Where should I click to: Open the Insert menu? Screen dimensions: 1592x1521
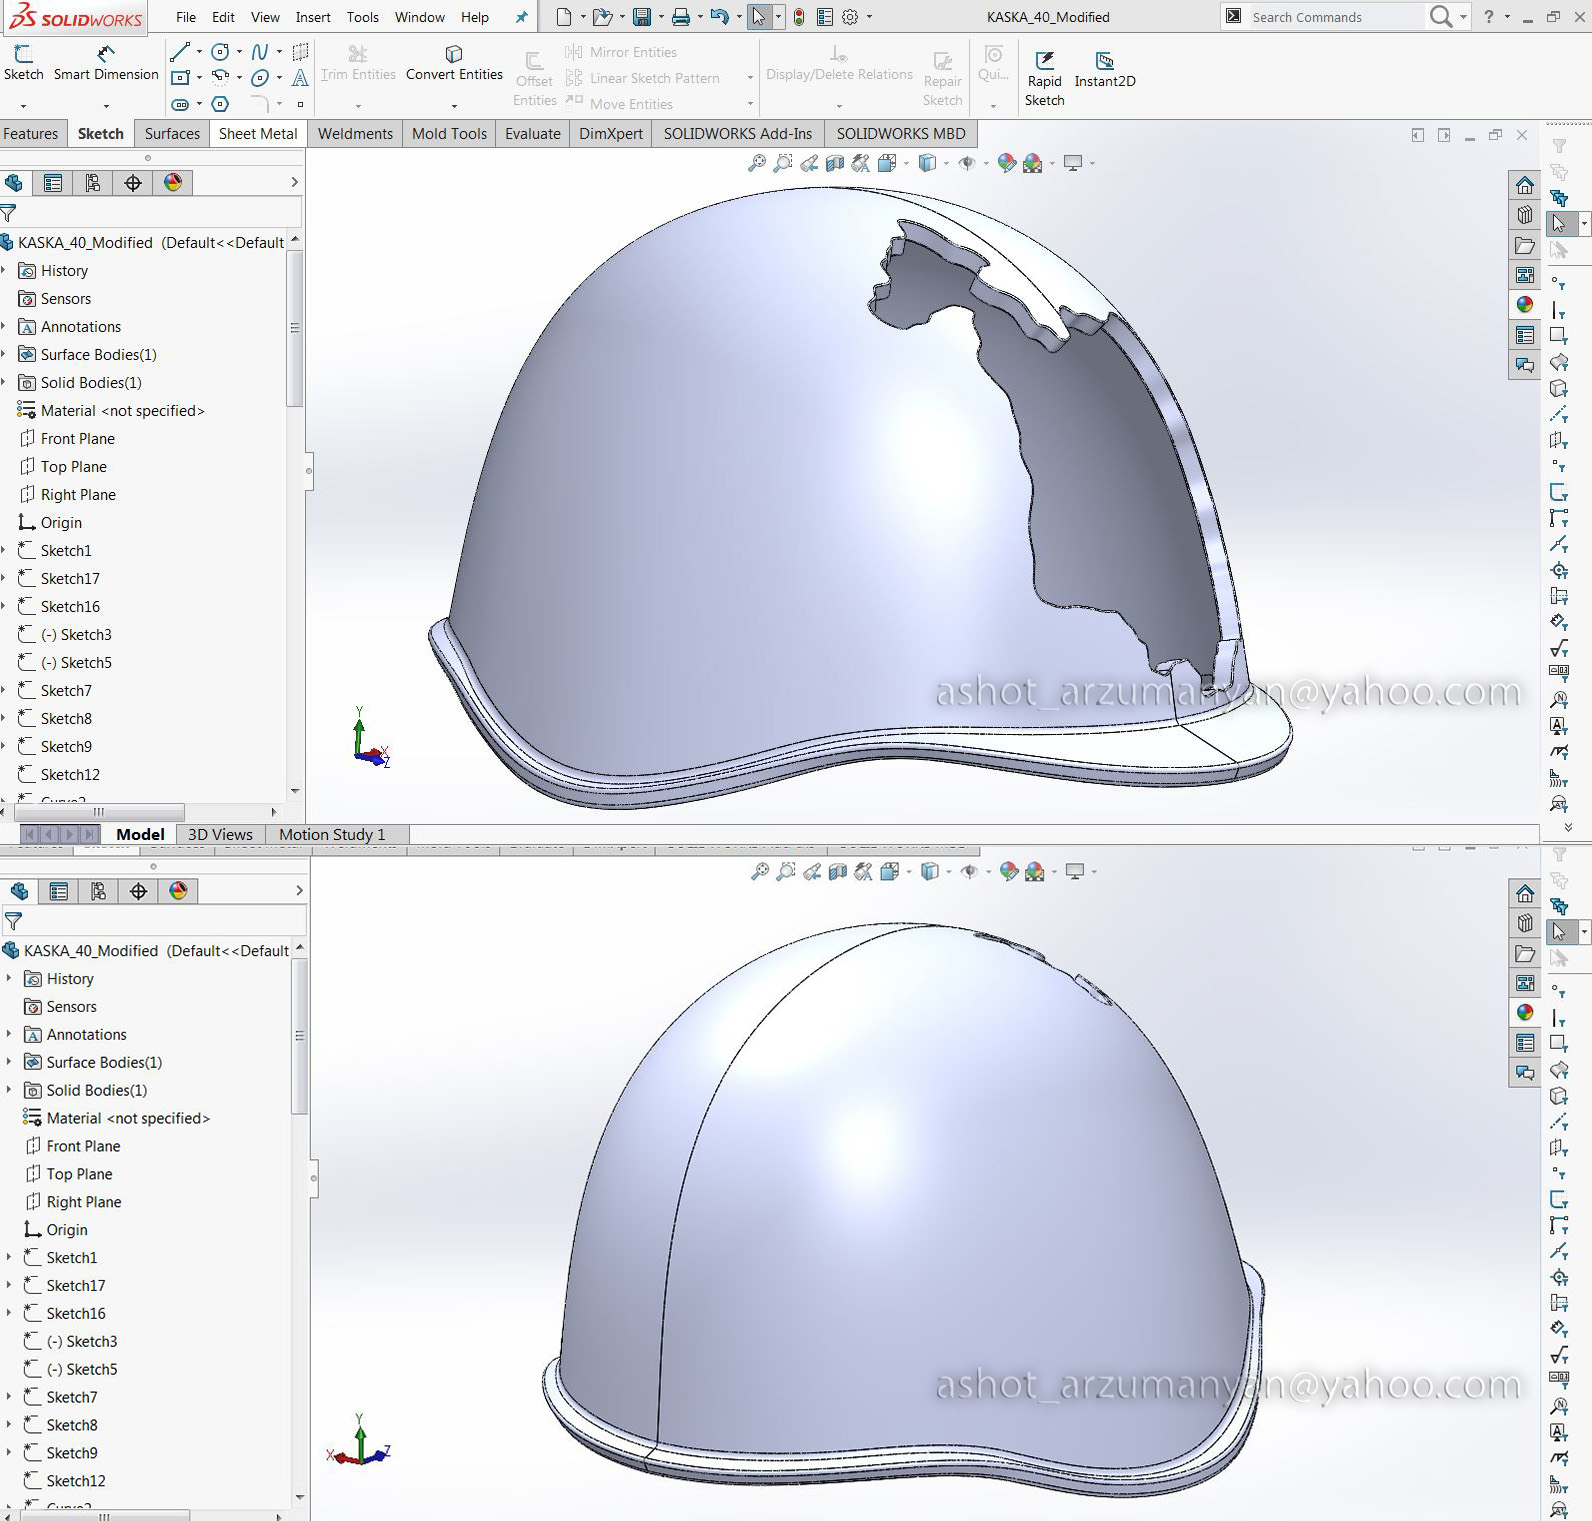click(x=313, y=17)
